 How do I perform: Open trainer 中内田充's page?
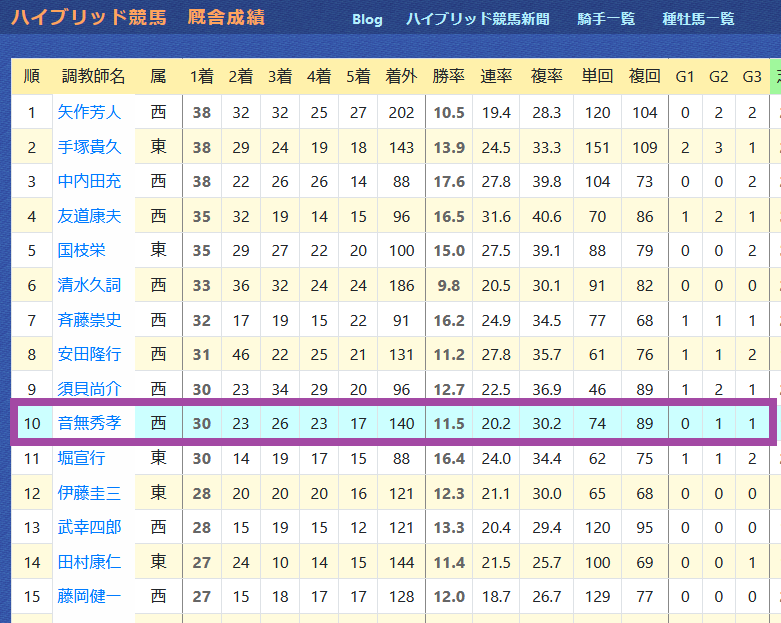[x=89, y=181]
